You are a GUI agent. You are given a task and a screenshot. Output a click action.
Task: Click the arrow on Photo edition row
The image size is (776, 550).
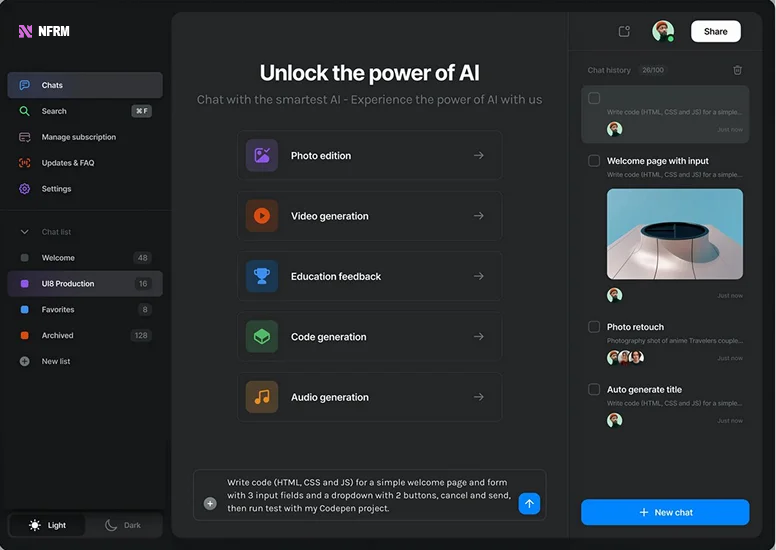(479, 155)
